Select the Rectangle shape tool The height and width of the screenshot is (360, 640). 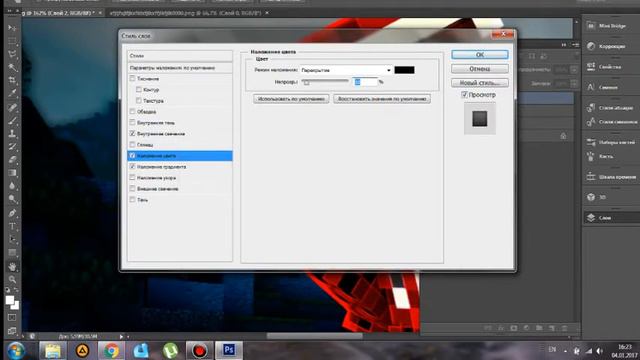click(12, 252)
